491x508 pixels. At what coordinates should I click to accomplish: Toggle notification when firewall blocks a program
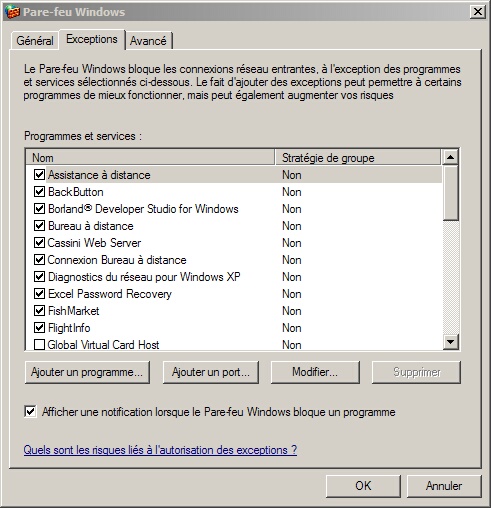click(x=30, y=412)
